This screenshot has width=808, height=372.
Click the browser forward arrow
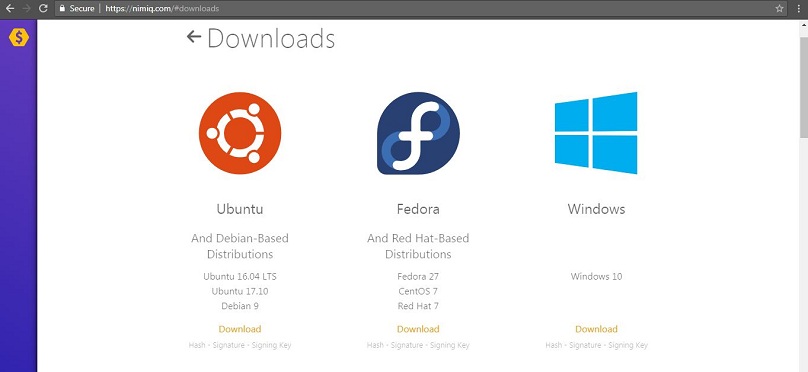[x=27, y=8]
